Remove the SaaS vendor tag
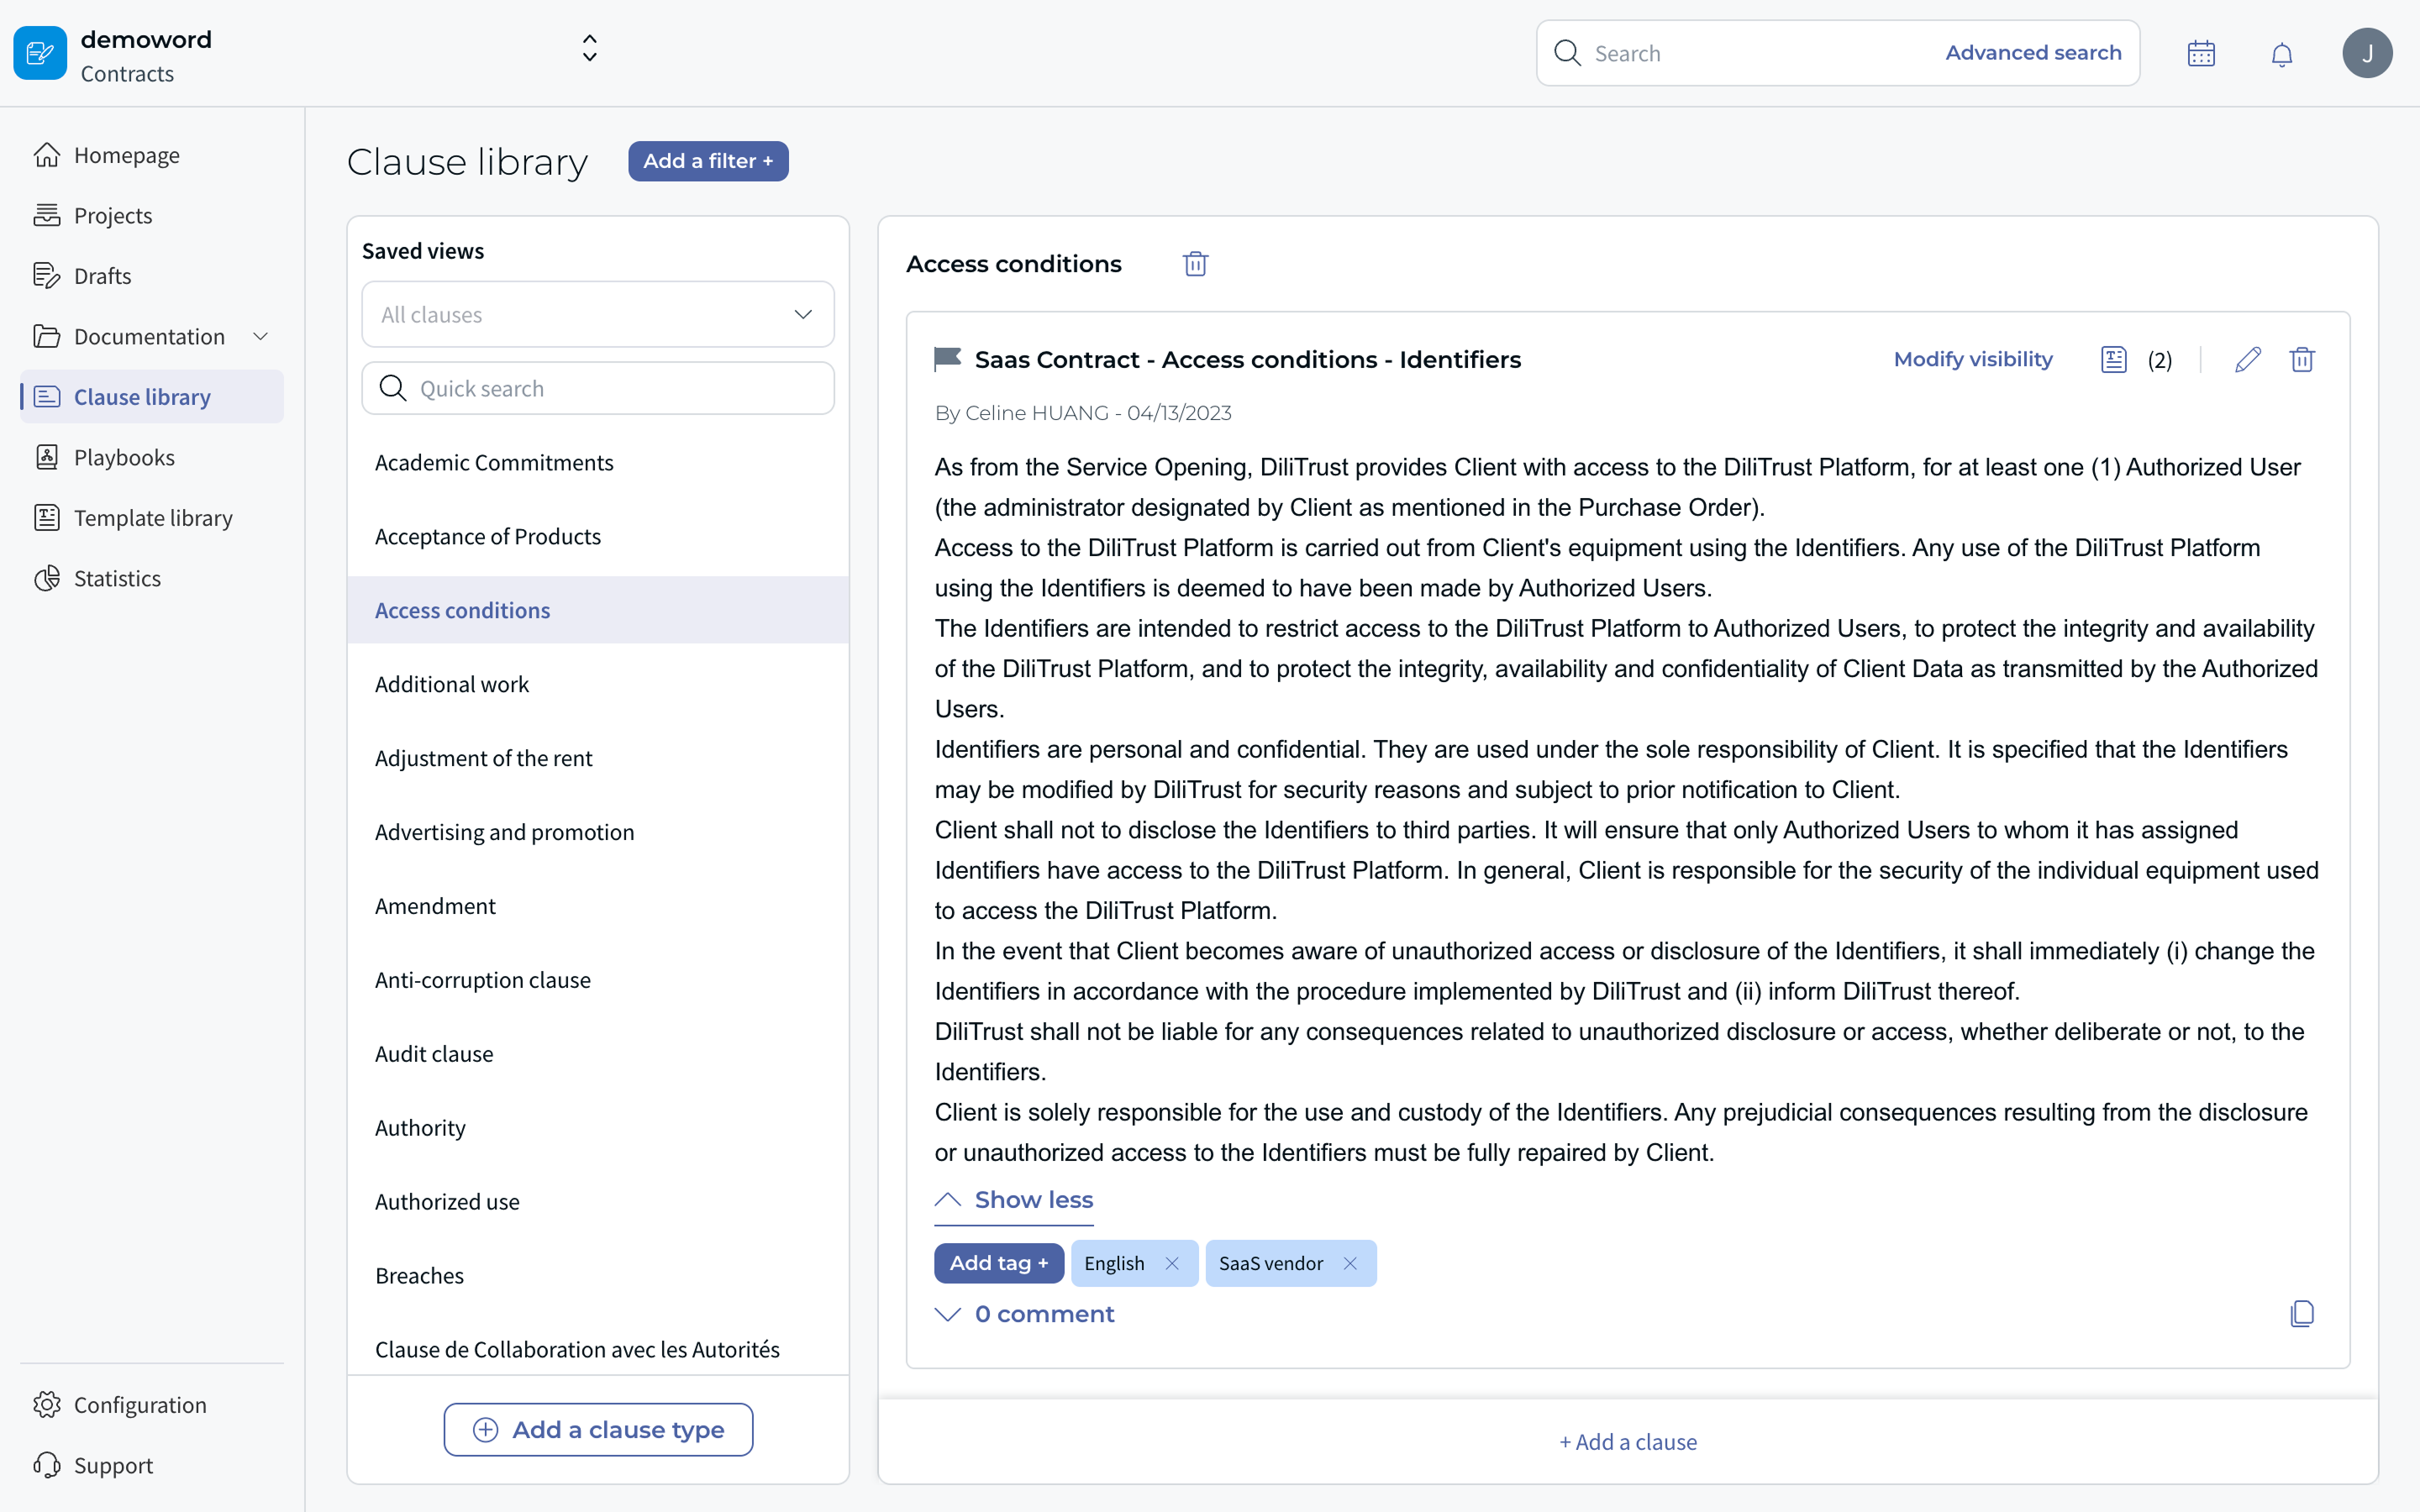2420x1512 pixels. (1350, 1264)
